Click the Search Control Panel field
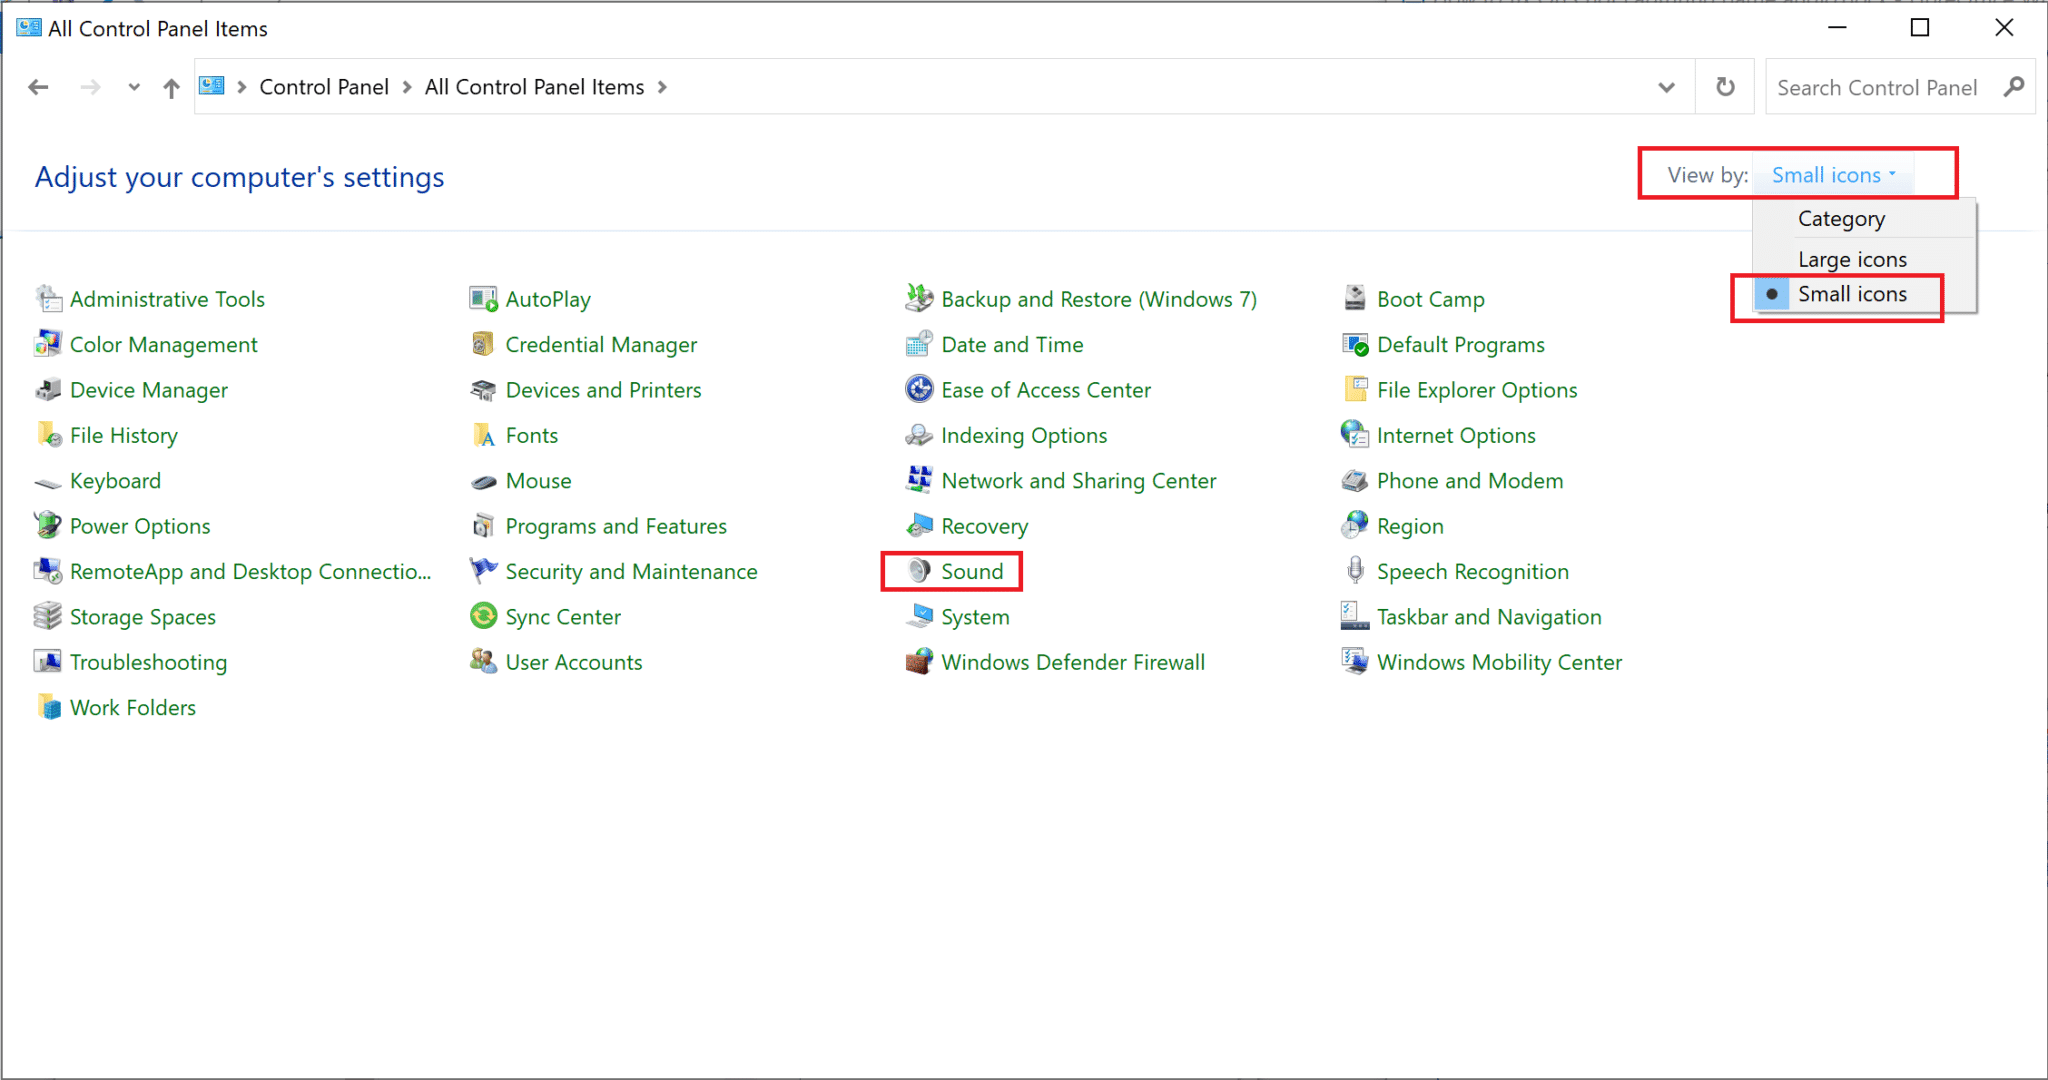The height and width of the screenshot is (1080, 2048). [1877, 88]
